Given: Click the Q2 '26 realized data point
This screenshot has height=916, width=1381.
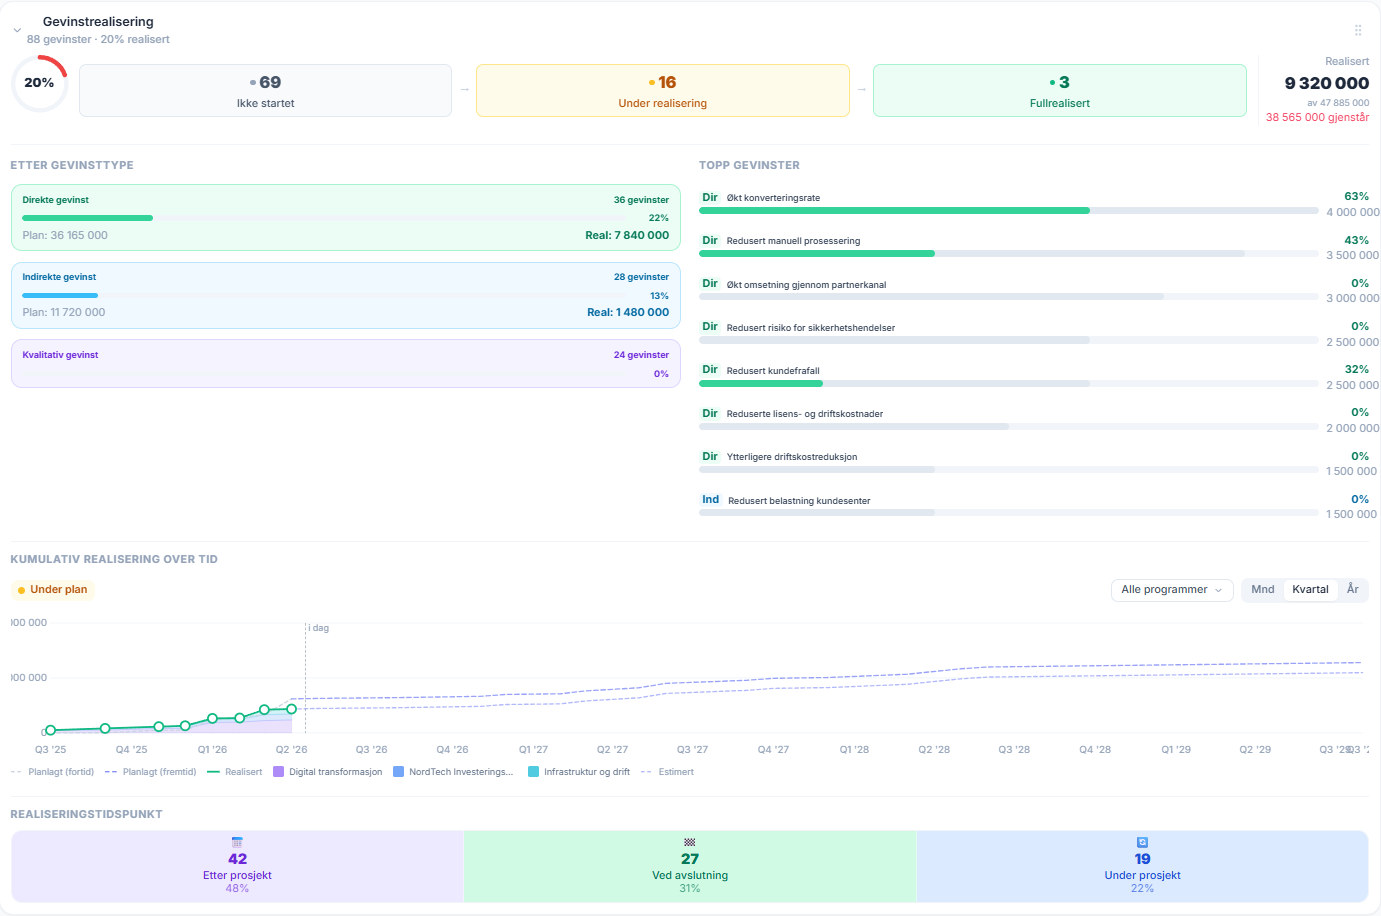Looking at the screenshot, I should point(292,709).
